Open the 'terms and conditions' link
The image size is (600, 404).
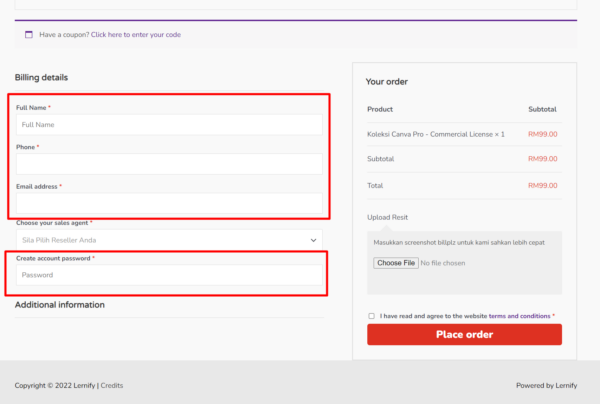pyautogui.click(x=519, y=316)
